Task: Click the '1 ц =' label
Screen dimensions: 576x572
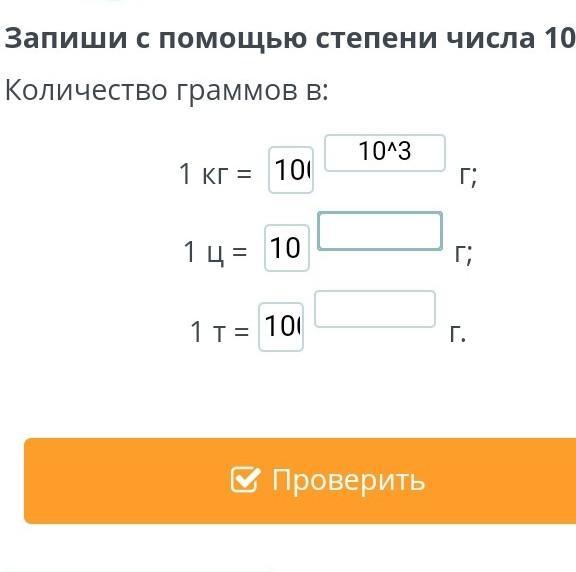Action: coord(215,252)
